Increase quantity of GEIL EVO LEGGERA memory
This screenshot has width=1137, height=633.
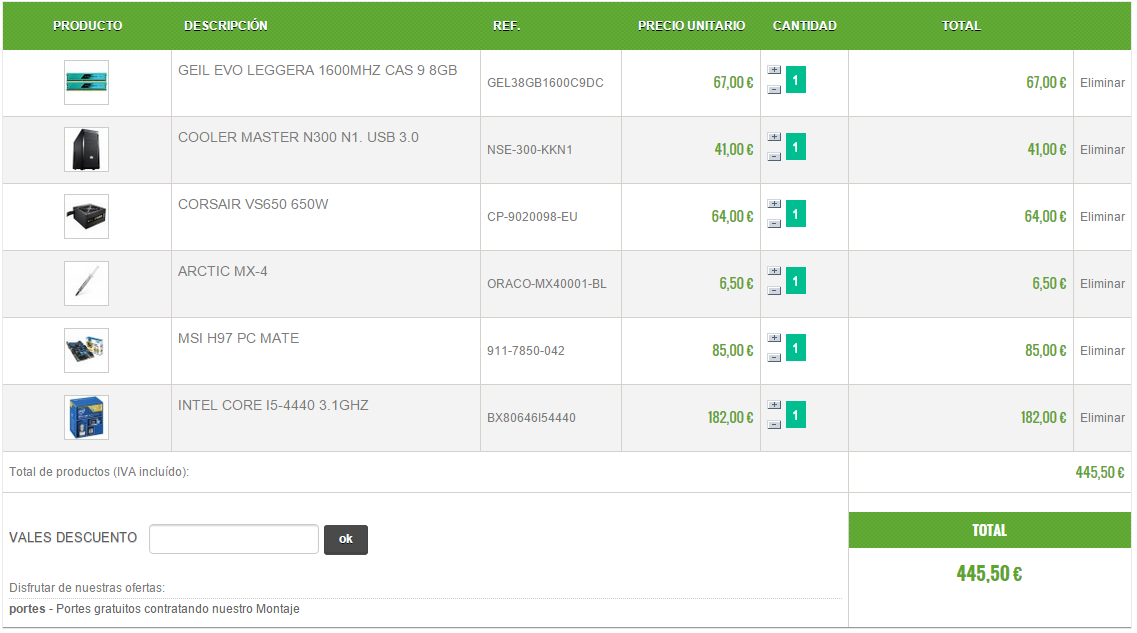coord(774,70)
